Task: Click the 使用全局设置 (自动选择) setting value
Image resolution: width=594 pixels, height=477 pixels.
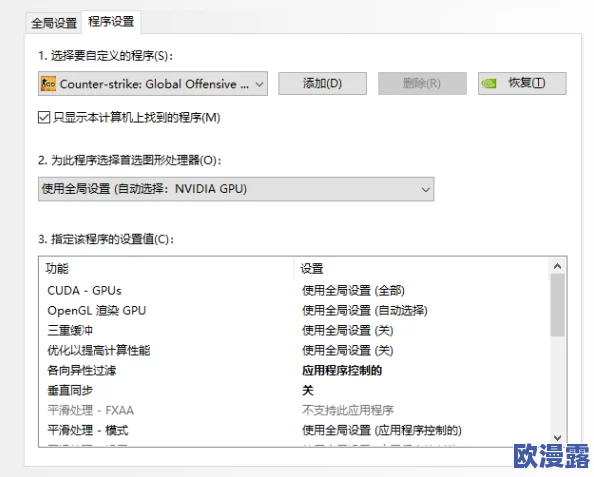Action: pos(365,311)
